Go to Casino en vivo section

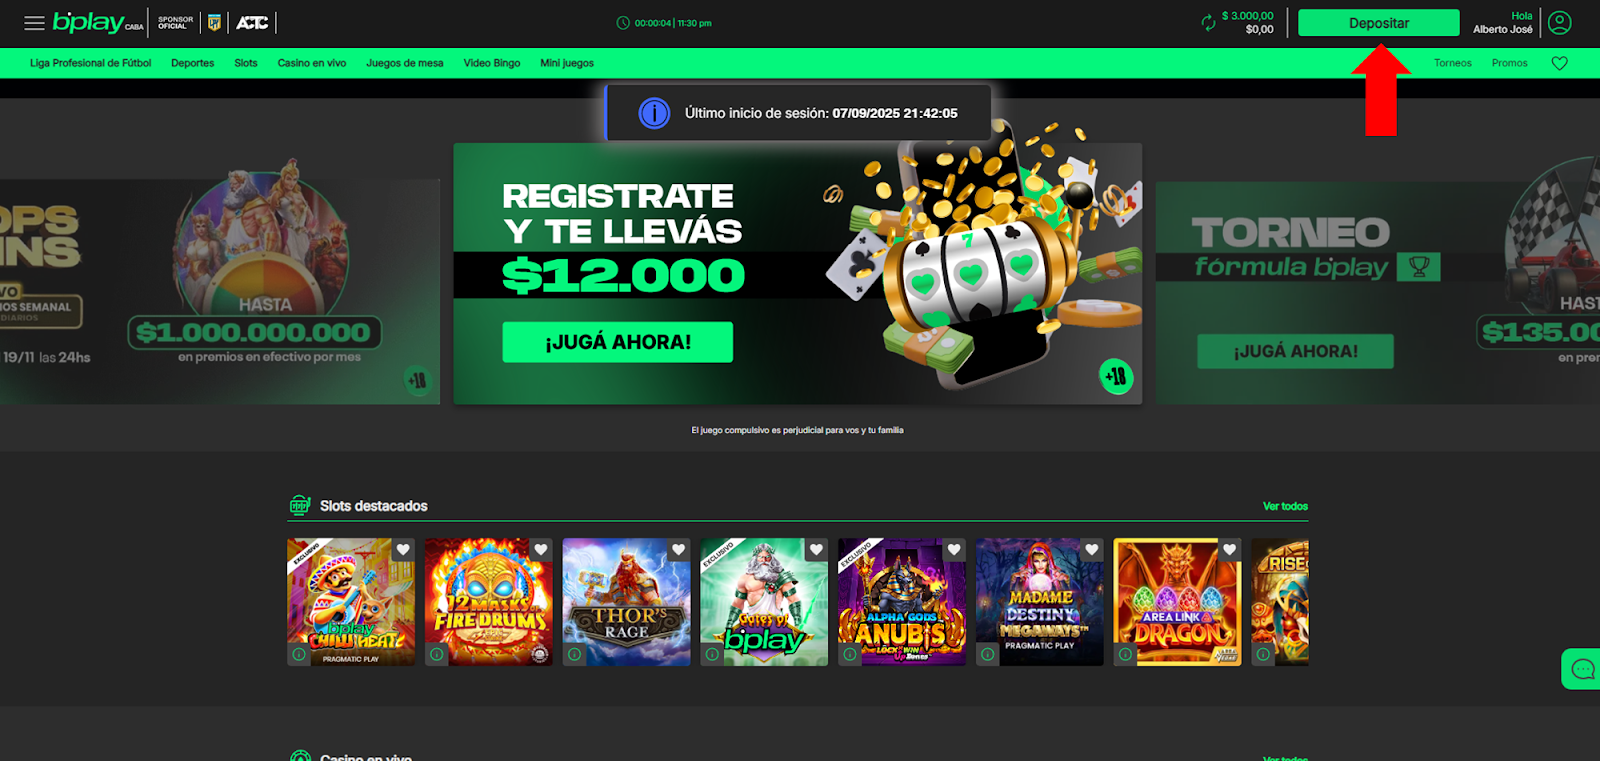[x=312, y=63]
